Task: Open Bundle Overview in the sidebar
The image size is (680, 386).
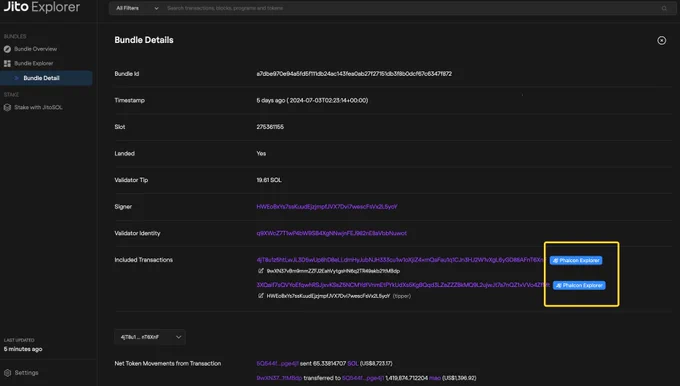Action: (x=36, y=49)
